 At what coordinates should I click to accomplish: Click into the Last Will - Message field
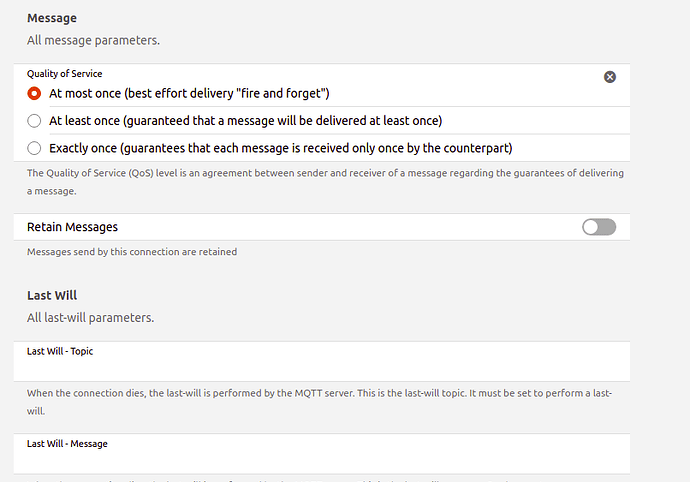click(x=320, y=459)
